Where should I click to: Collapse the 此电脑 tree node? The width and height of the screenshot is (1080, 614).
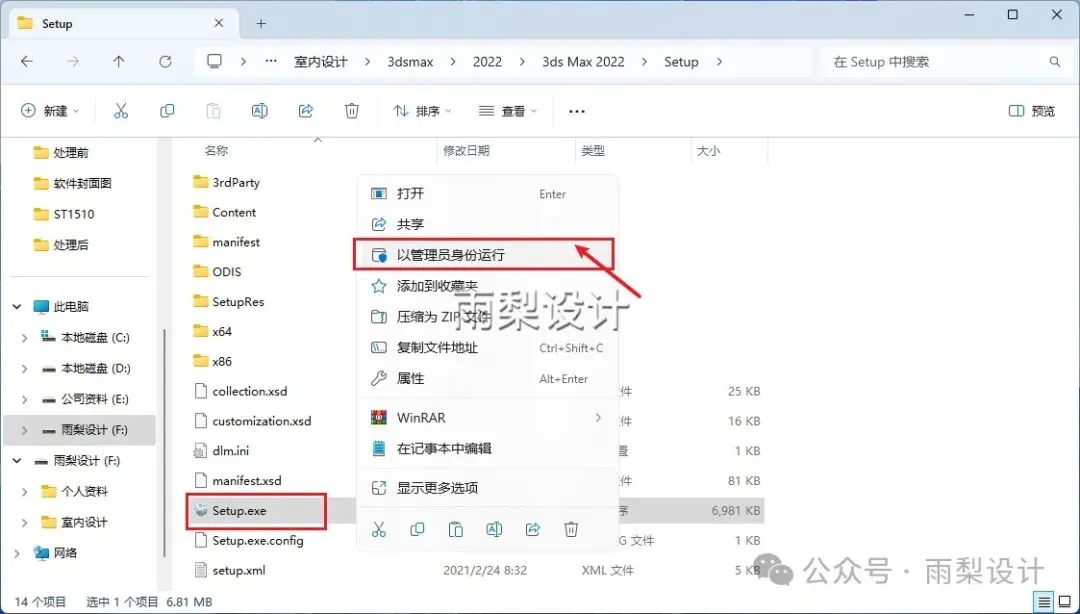click(x=17, y=307)
